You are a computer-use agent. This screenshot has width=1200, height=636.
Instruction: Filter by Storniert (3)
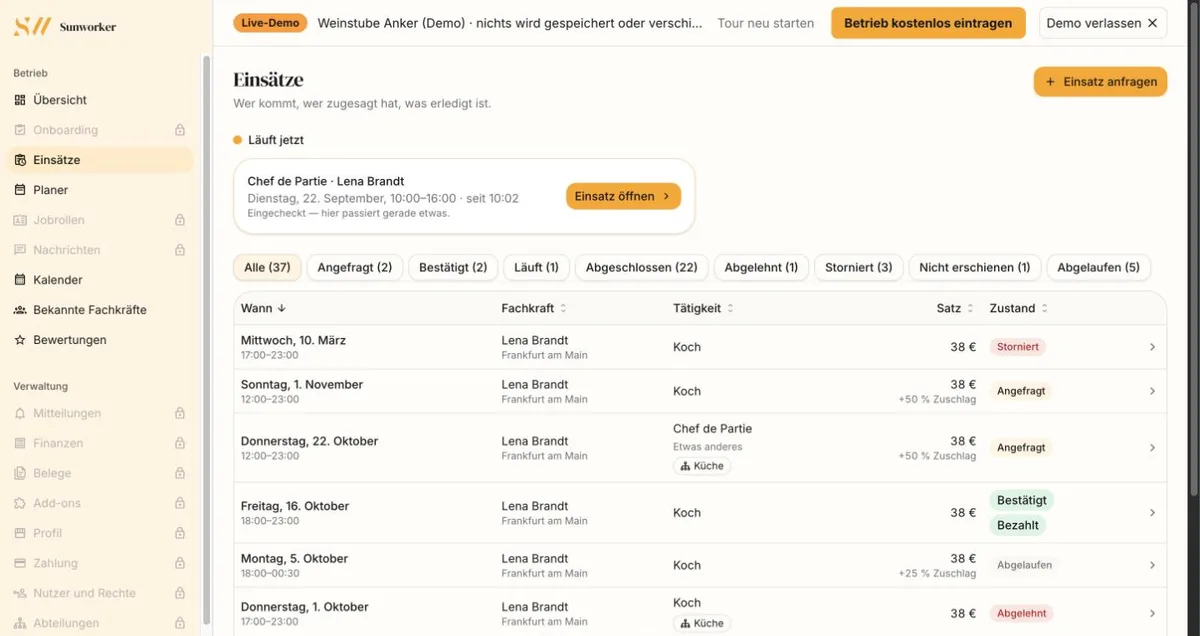pos(859,267)
